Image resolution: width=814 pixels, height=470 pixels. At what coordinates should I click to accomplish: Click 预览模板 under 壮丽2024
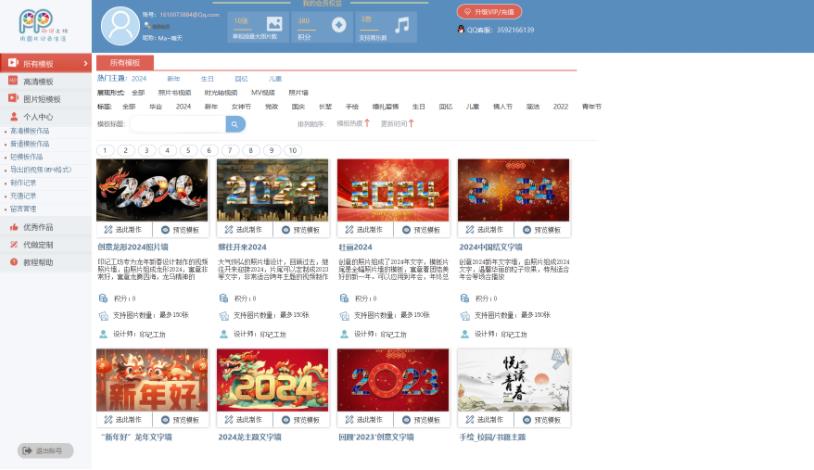click(x=421, y=230)
